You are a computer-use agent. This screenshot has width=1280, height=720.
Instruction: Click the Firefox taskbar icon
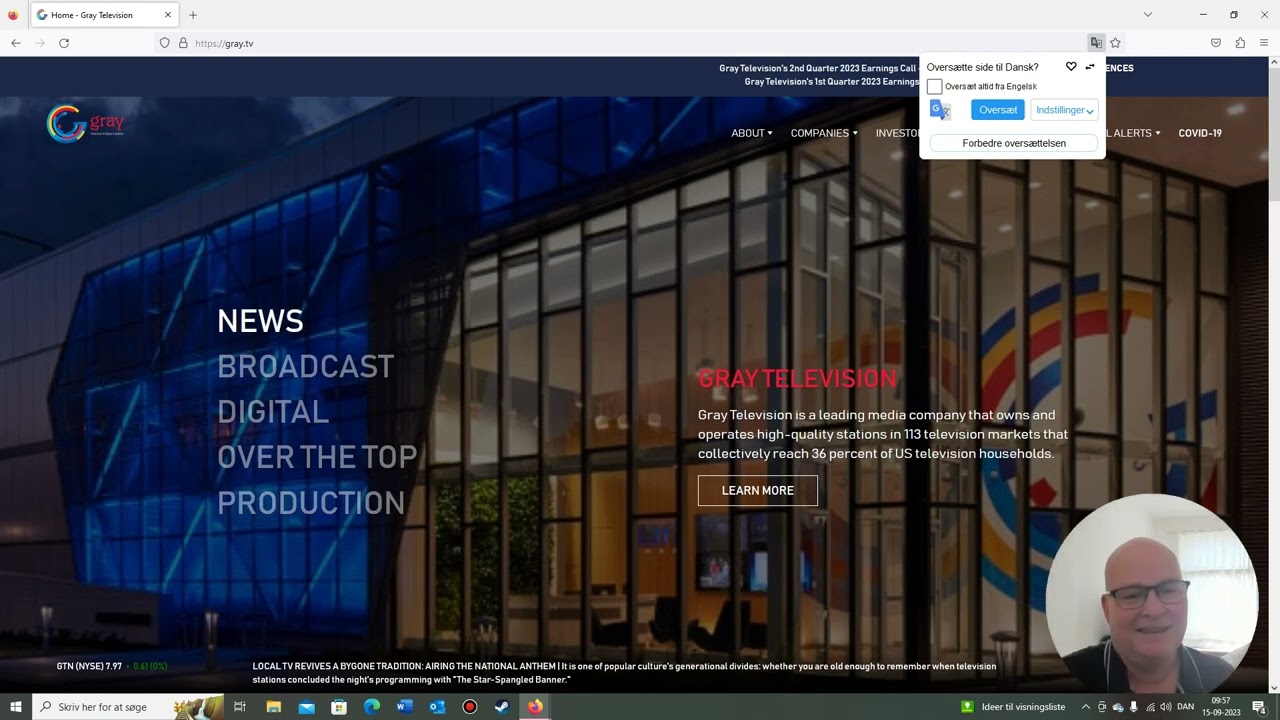click(535, 707)
